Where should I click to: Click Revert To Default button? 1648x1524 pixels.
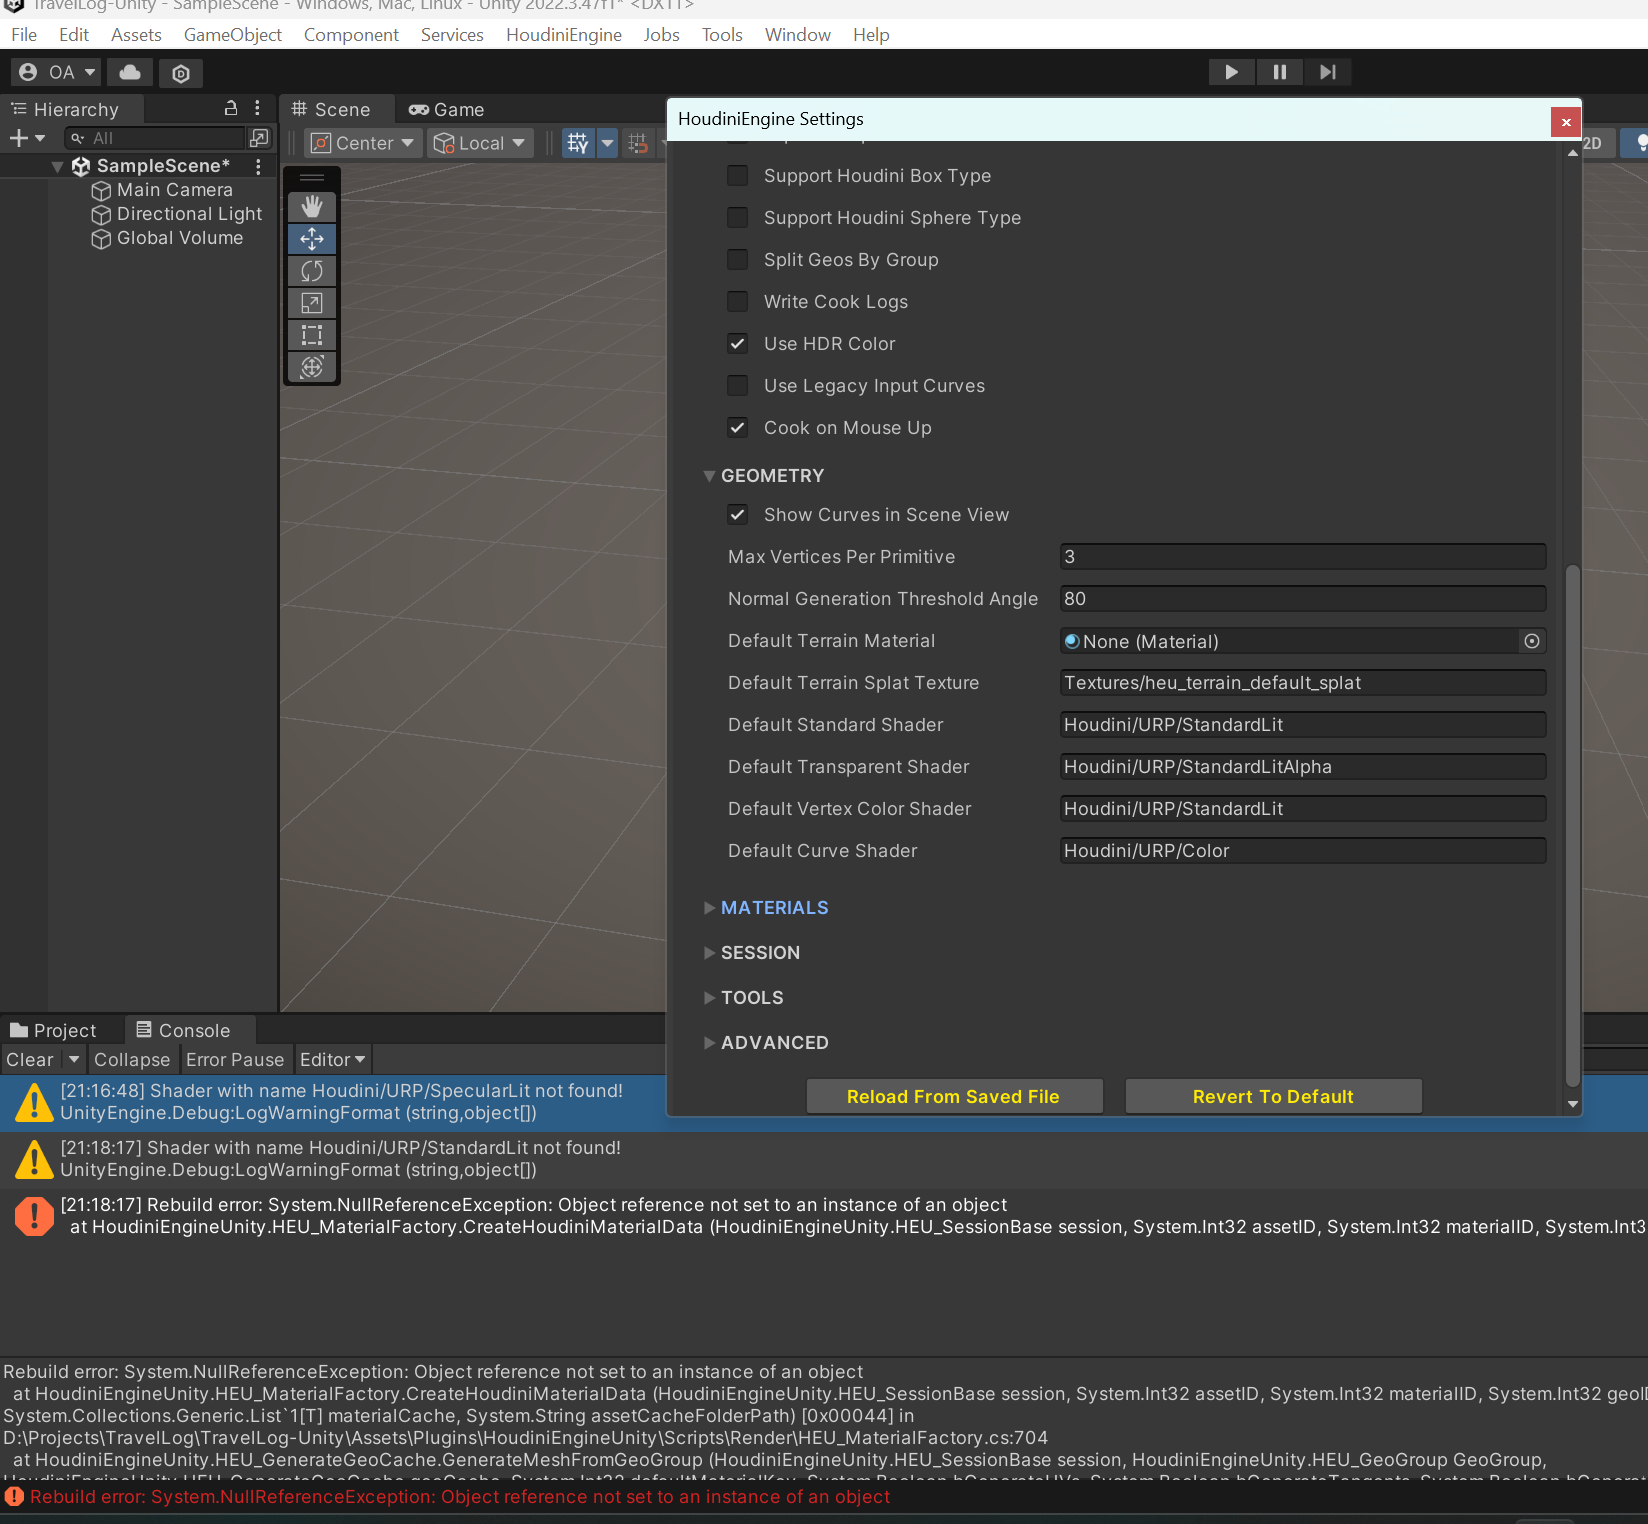1273,1097
